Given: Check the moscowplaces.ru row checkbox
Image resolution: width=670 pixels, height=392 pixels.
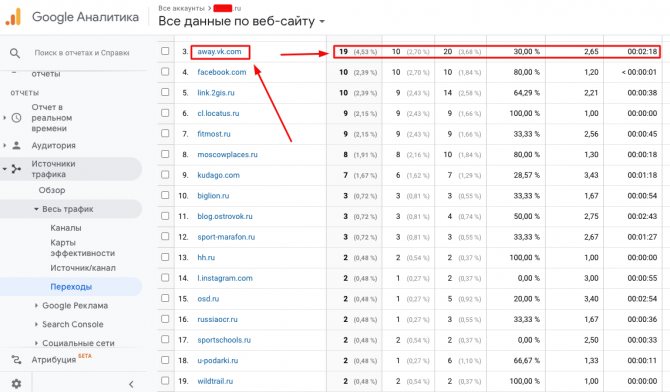Looking at the screenshot, I should click(165, 154).
